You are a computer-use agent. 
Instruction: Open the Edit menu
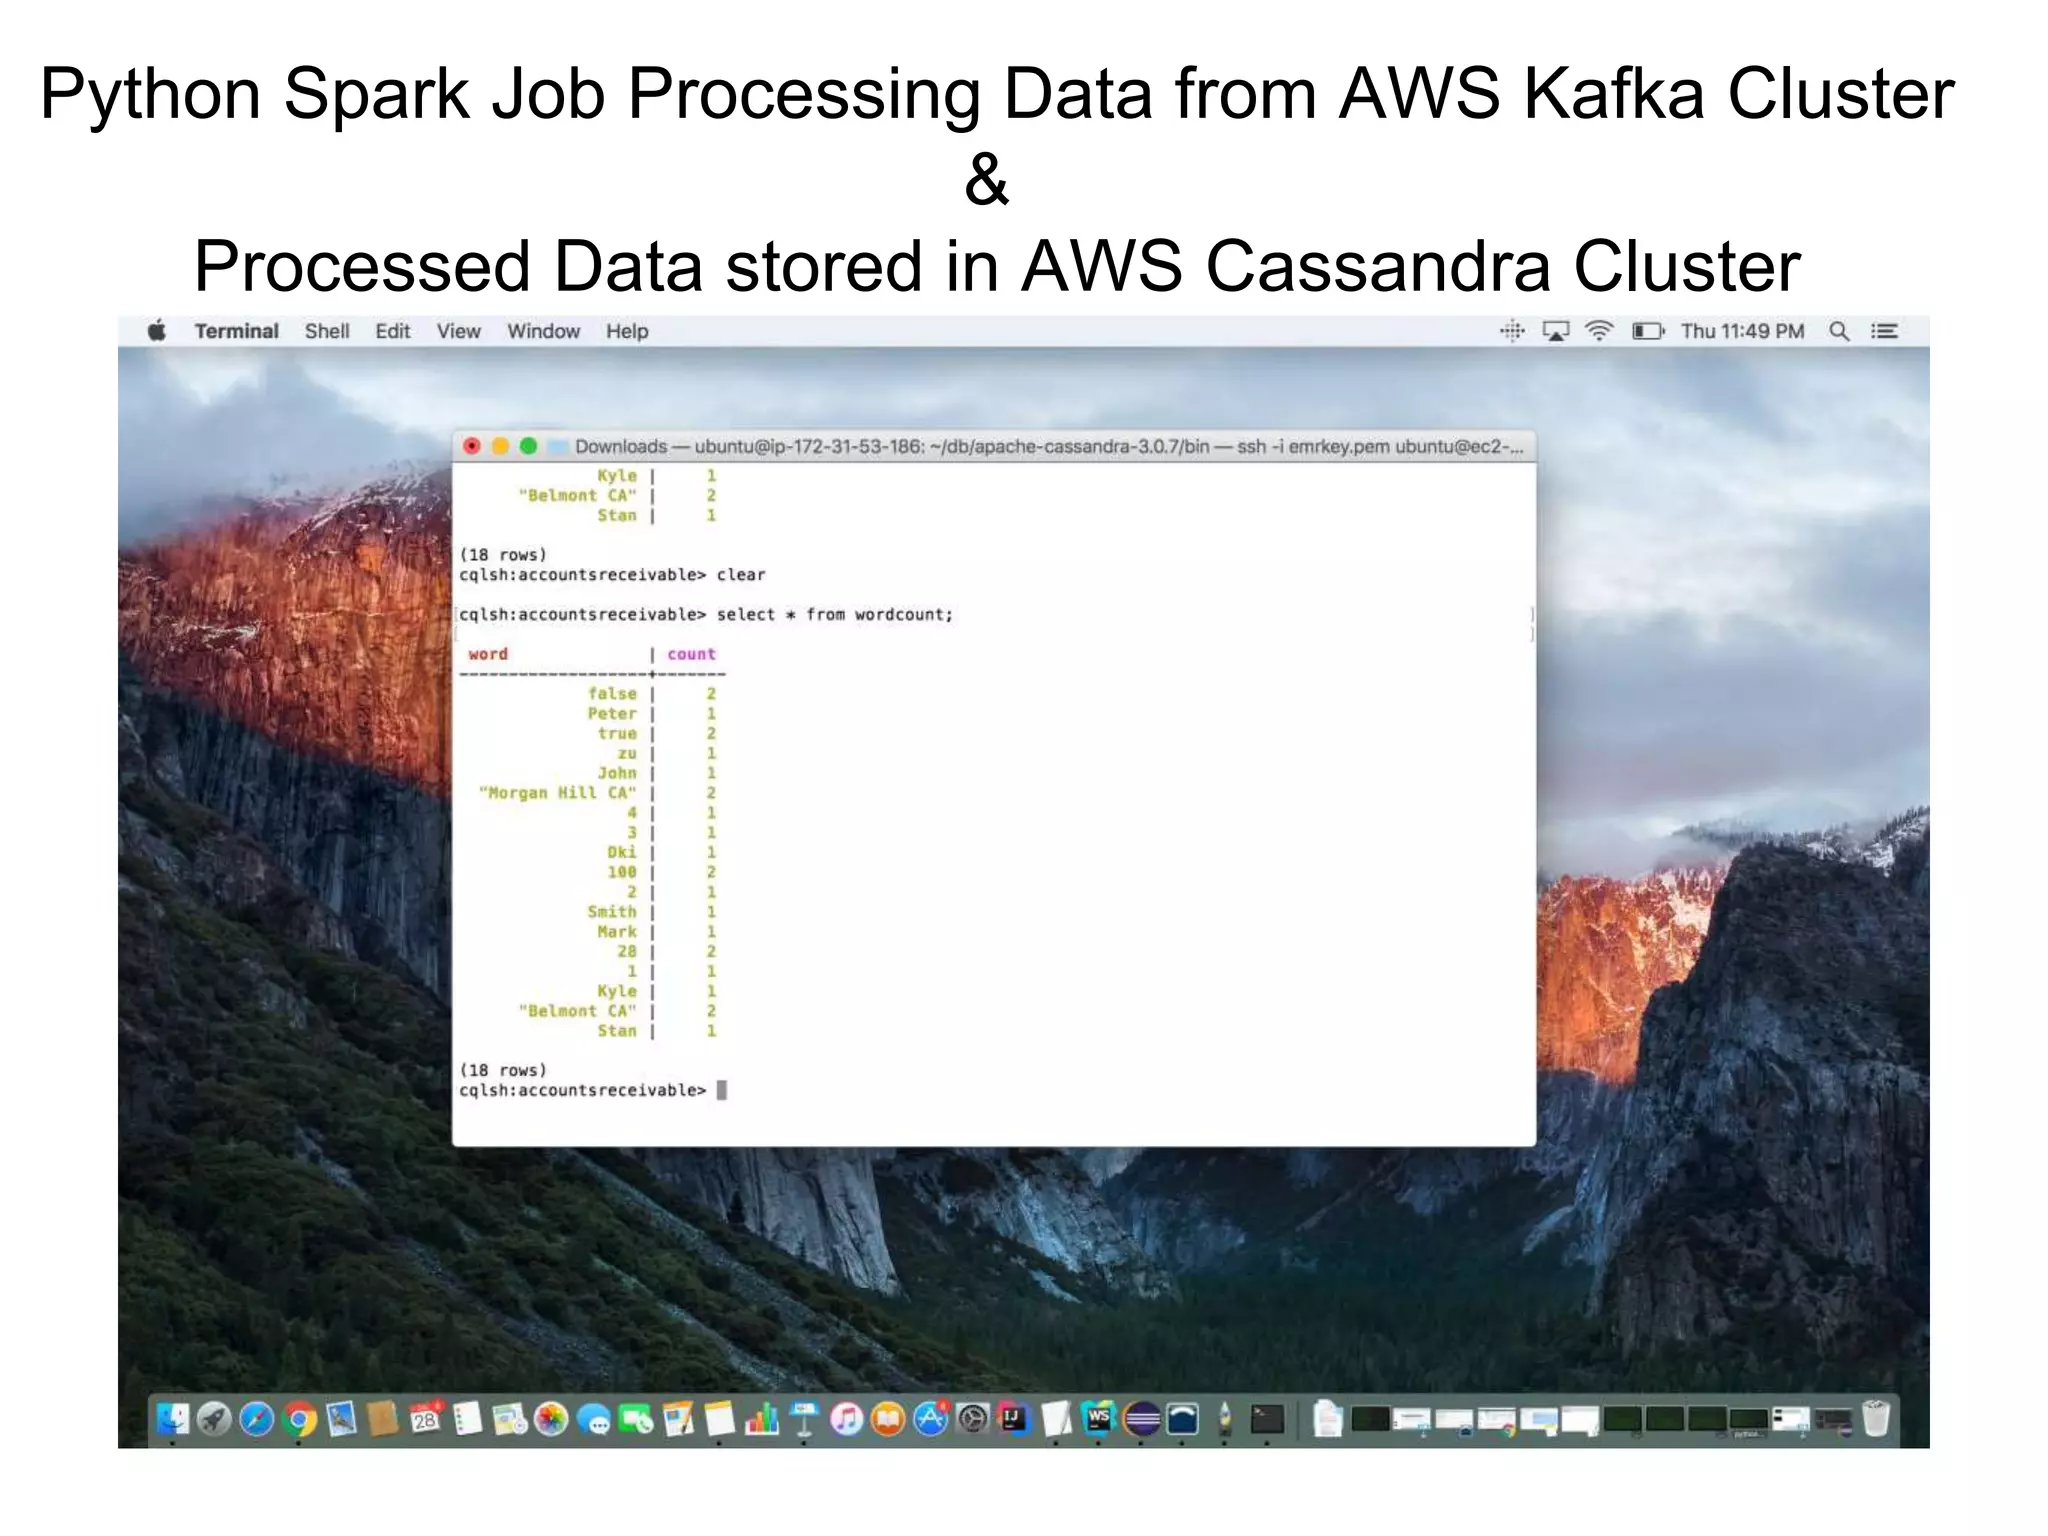pos(393,331)
